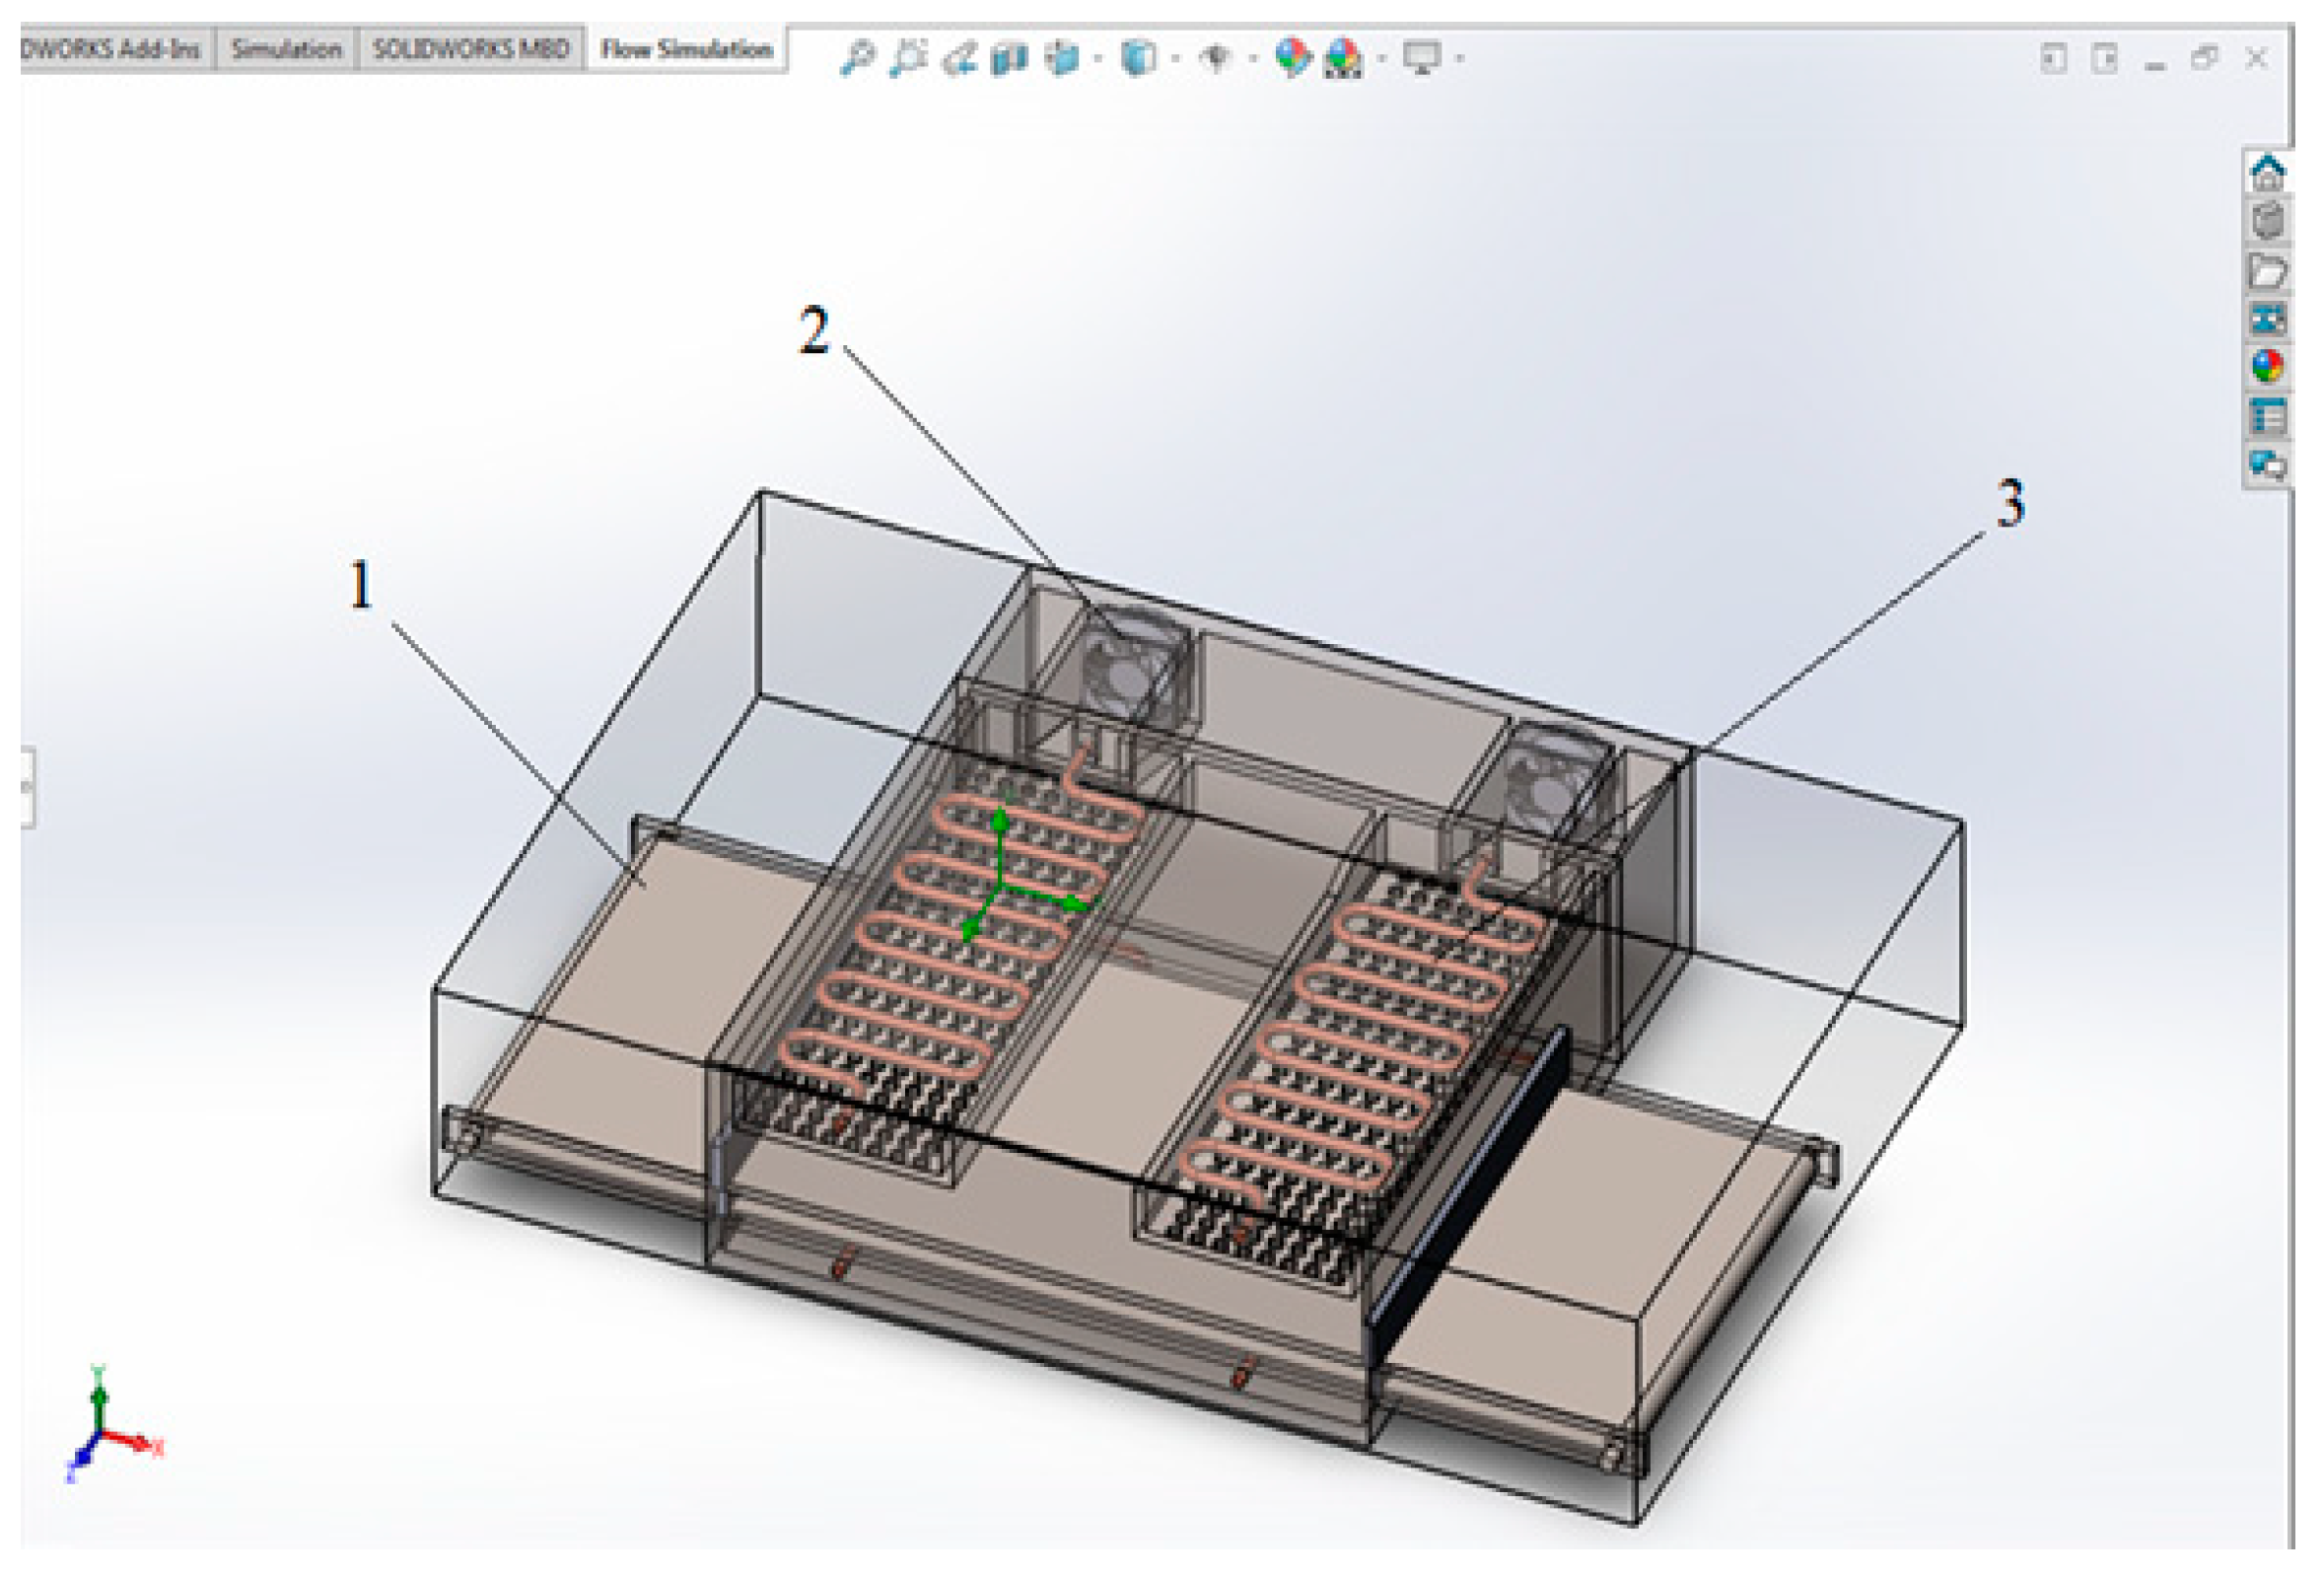Switch to the SOLIDWORKS MBD tab
2324x1576 pixels.
click(470, 49)
